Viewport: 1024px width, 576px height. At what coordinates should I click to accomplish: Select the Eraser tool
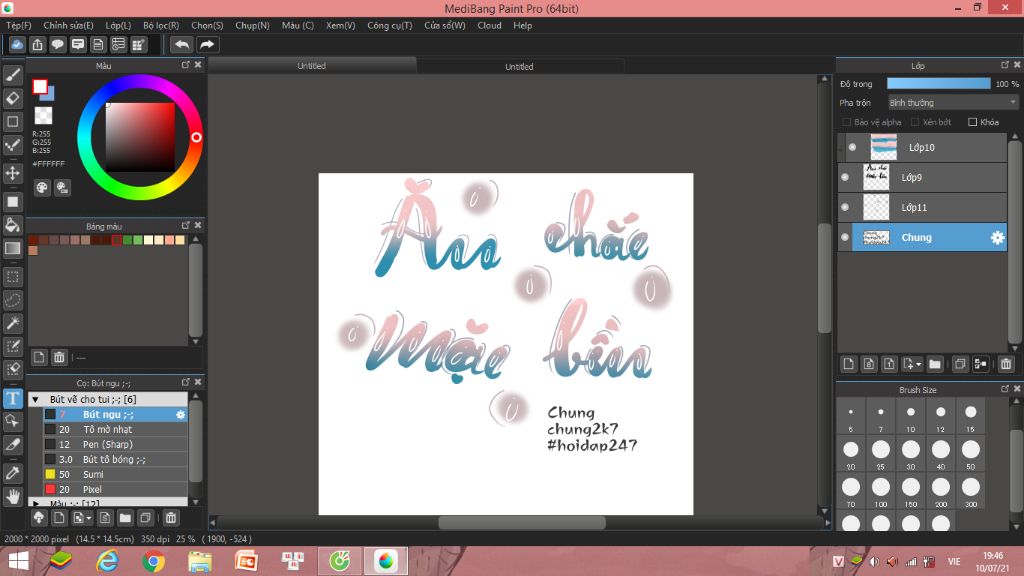tap(12, 99)
